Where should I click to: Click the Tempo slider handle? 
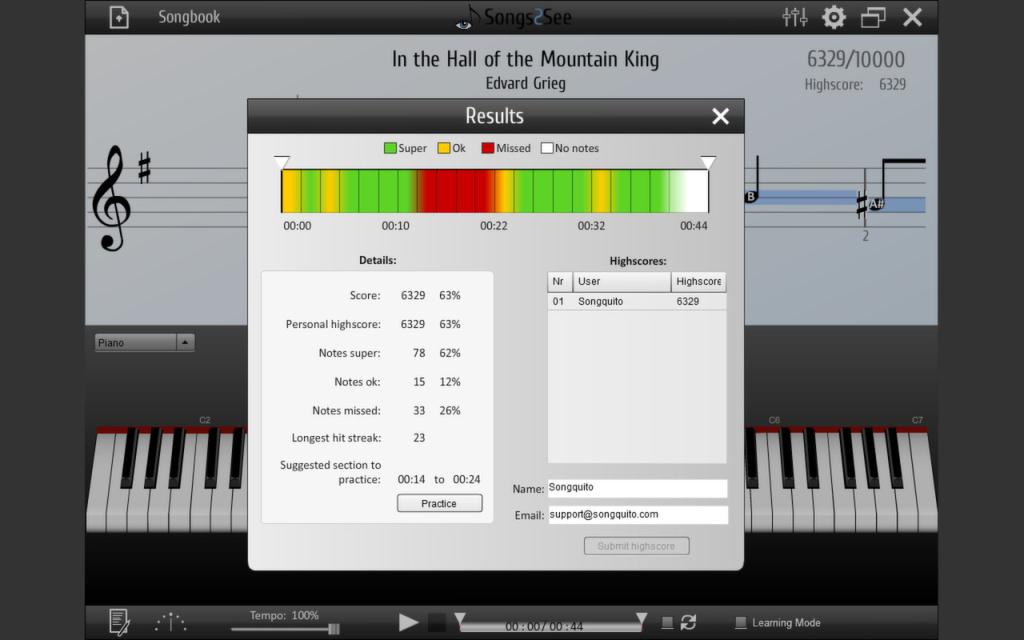click(x=334, y=629)
